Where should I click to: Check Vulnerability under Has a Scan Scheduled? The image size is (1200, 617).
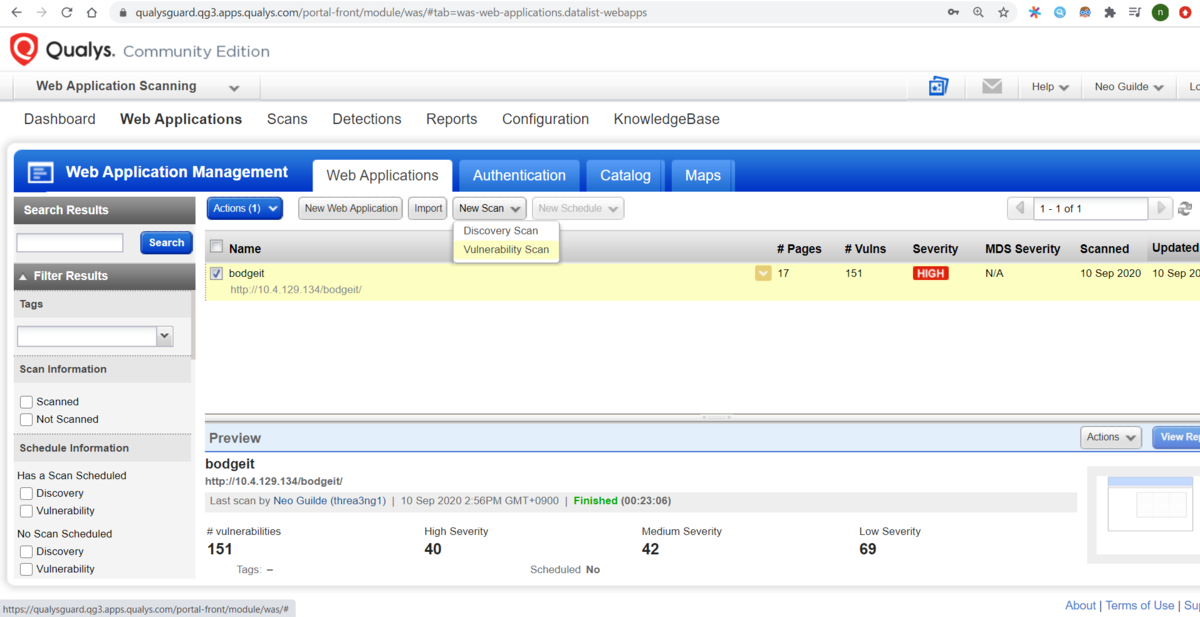click(x=27, y=512)
